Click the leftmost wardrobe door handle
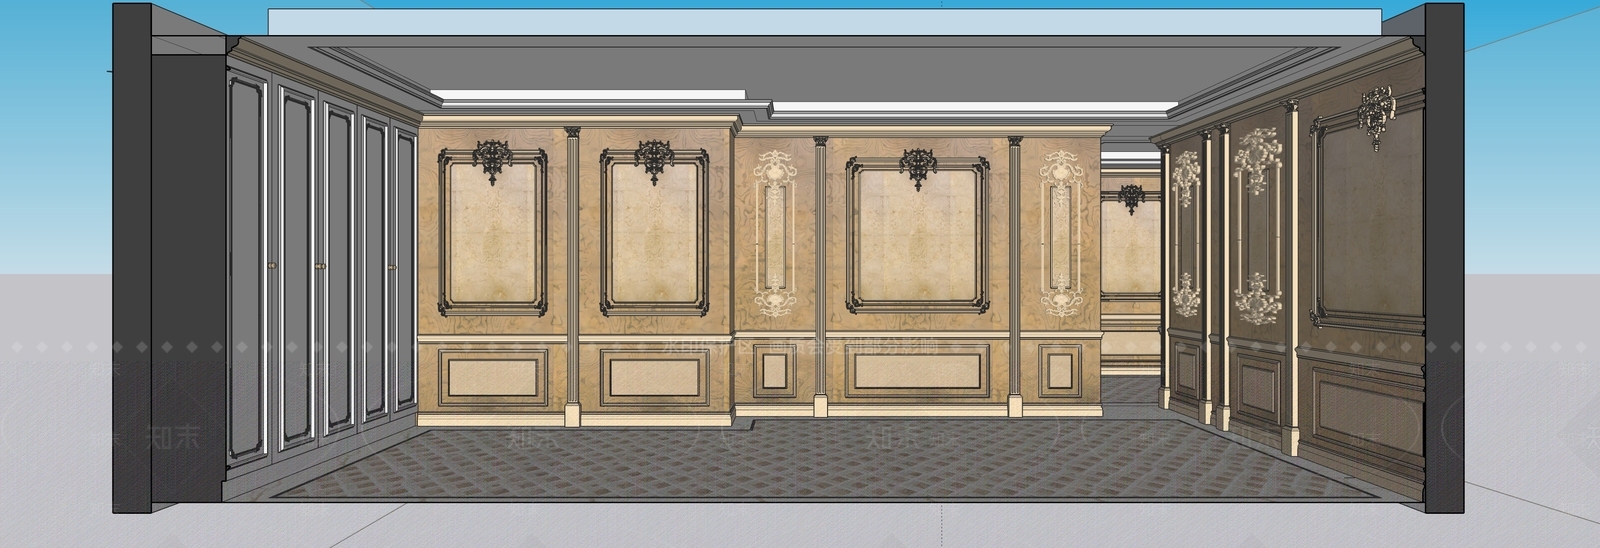Image resolution: width=1600 pixels, height=548 pixels. (273, 265)
